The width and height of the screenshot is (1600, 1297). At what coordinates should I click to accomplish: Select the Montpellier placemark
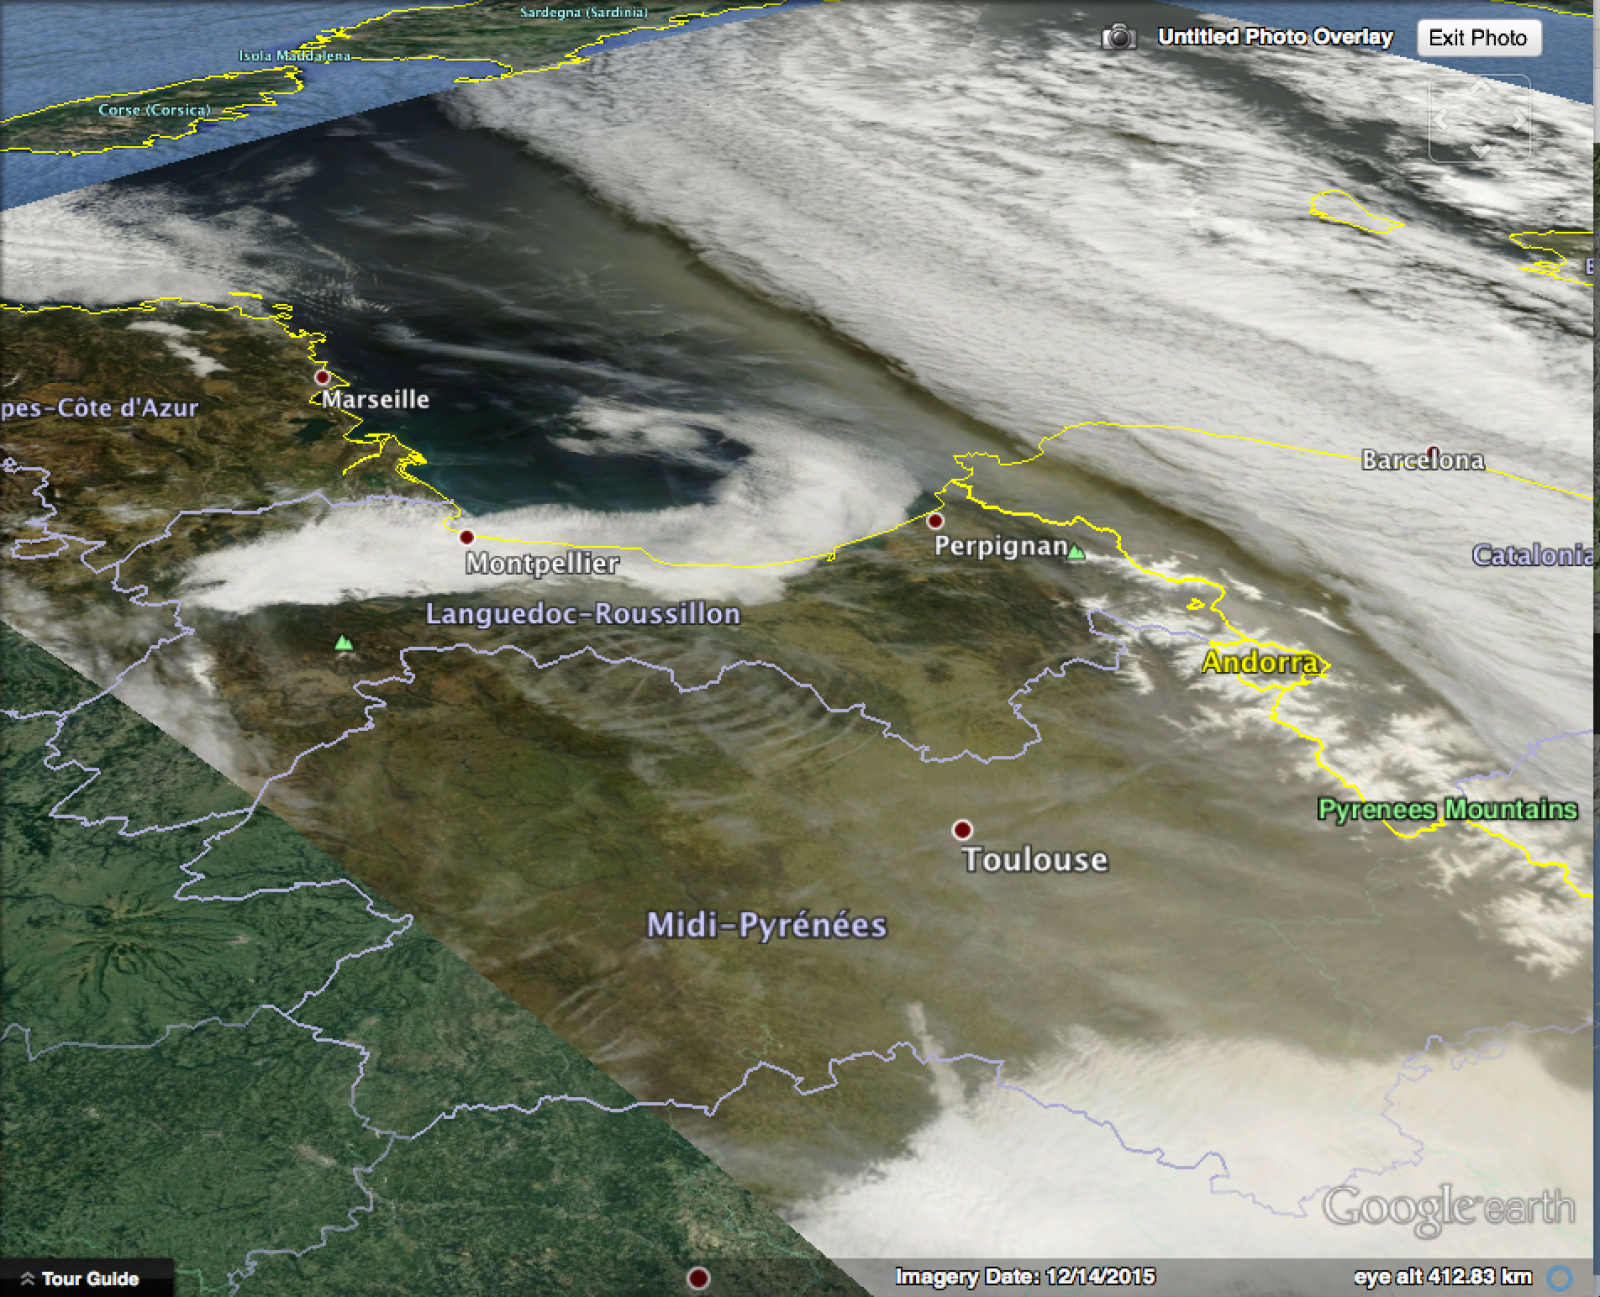coord(466,535)
